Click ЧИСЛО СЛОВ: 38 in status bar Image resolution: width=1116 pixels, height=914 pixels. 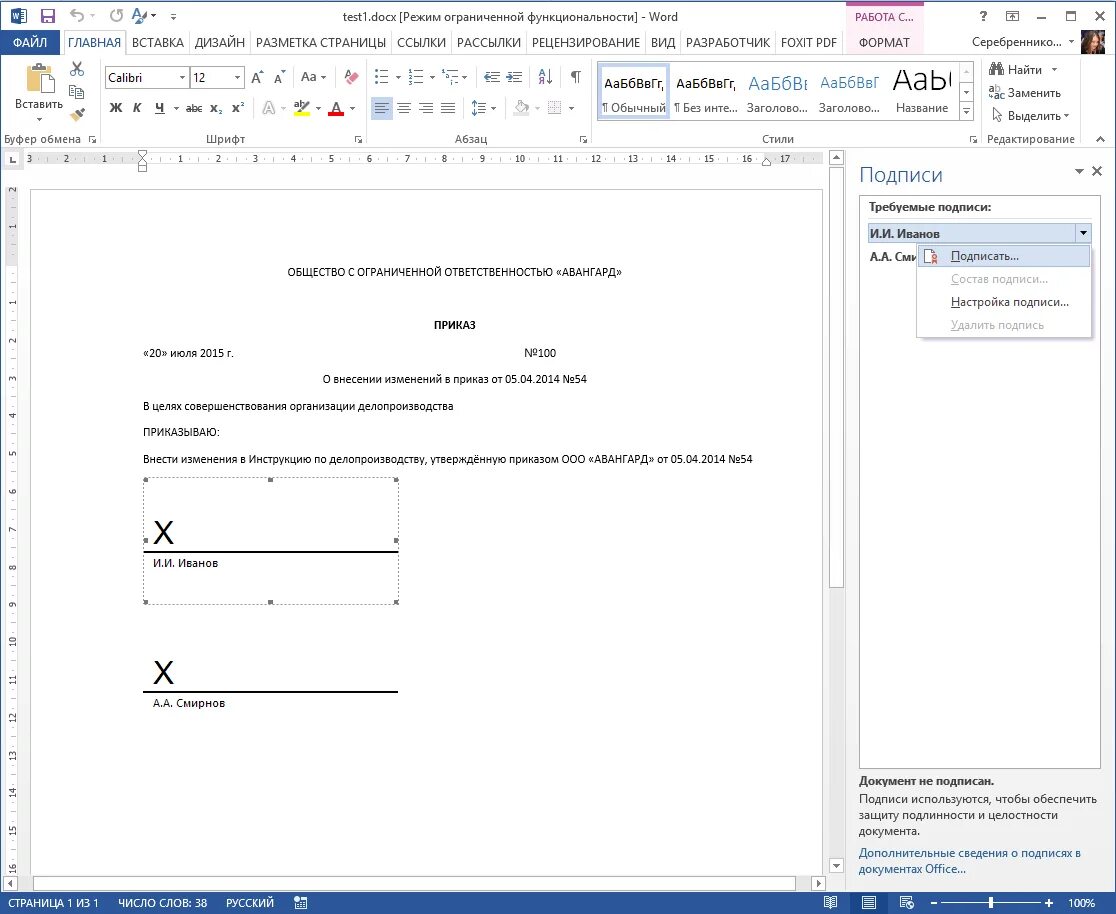click(x=162, y=903)
